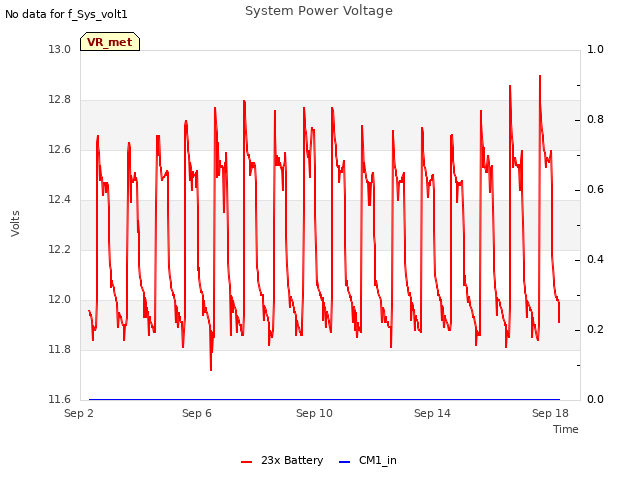Click the Sep 2 x-axis tick label
640x480 pixels.
point(79,413)
